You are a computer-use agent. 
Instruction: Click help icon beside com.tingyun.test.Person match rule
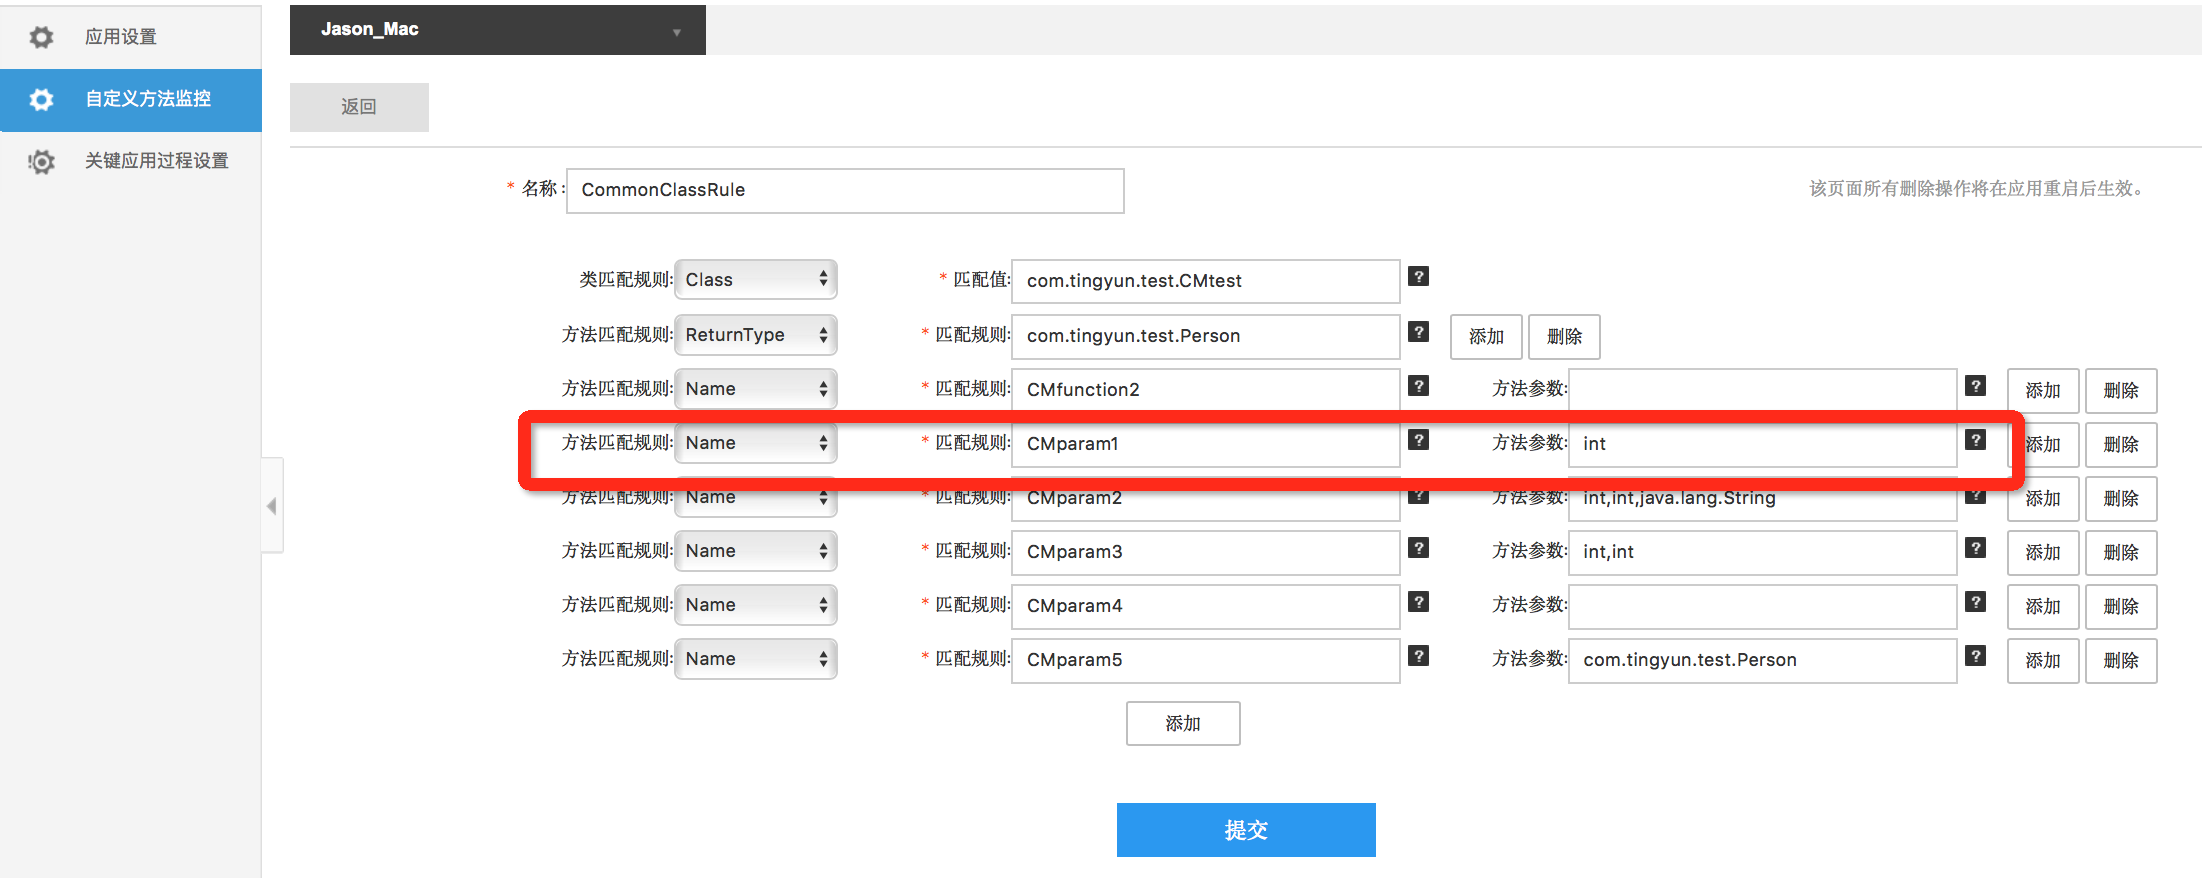coord(1418,332)
